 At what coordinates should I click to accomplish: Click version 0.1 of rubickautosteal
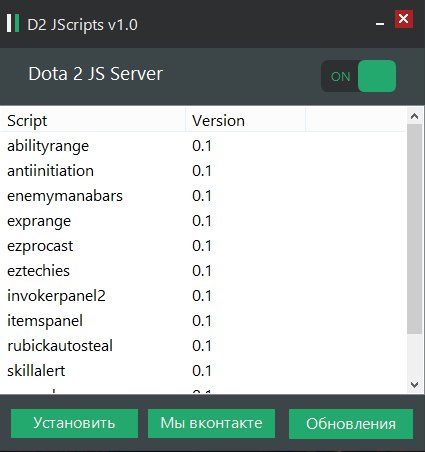point(202,346)
